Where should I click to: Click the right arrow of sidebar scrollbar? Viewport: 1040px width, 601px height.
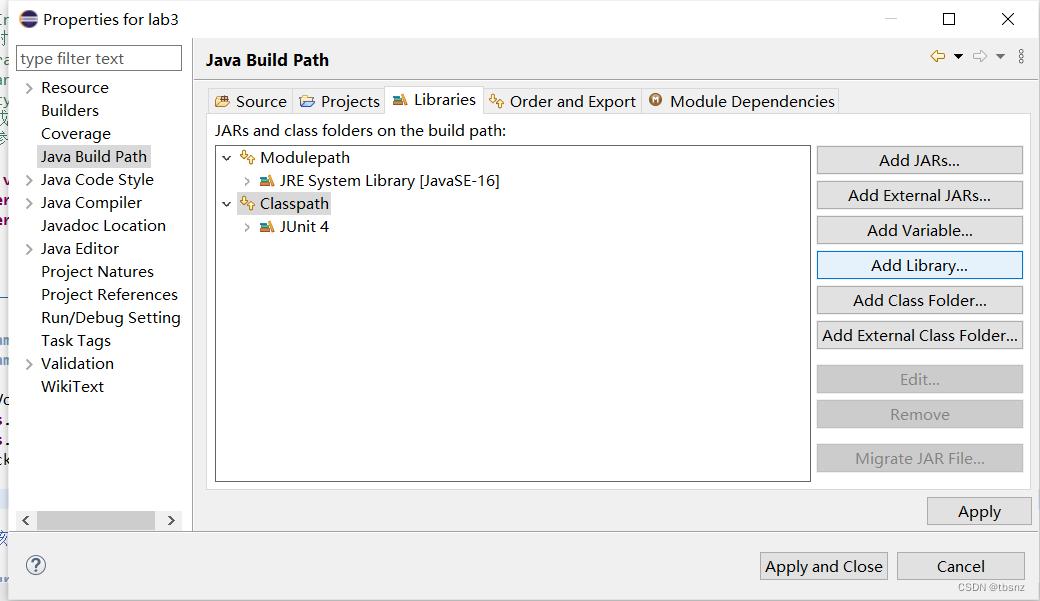tap(171, 521)
